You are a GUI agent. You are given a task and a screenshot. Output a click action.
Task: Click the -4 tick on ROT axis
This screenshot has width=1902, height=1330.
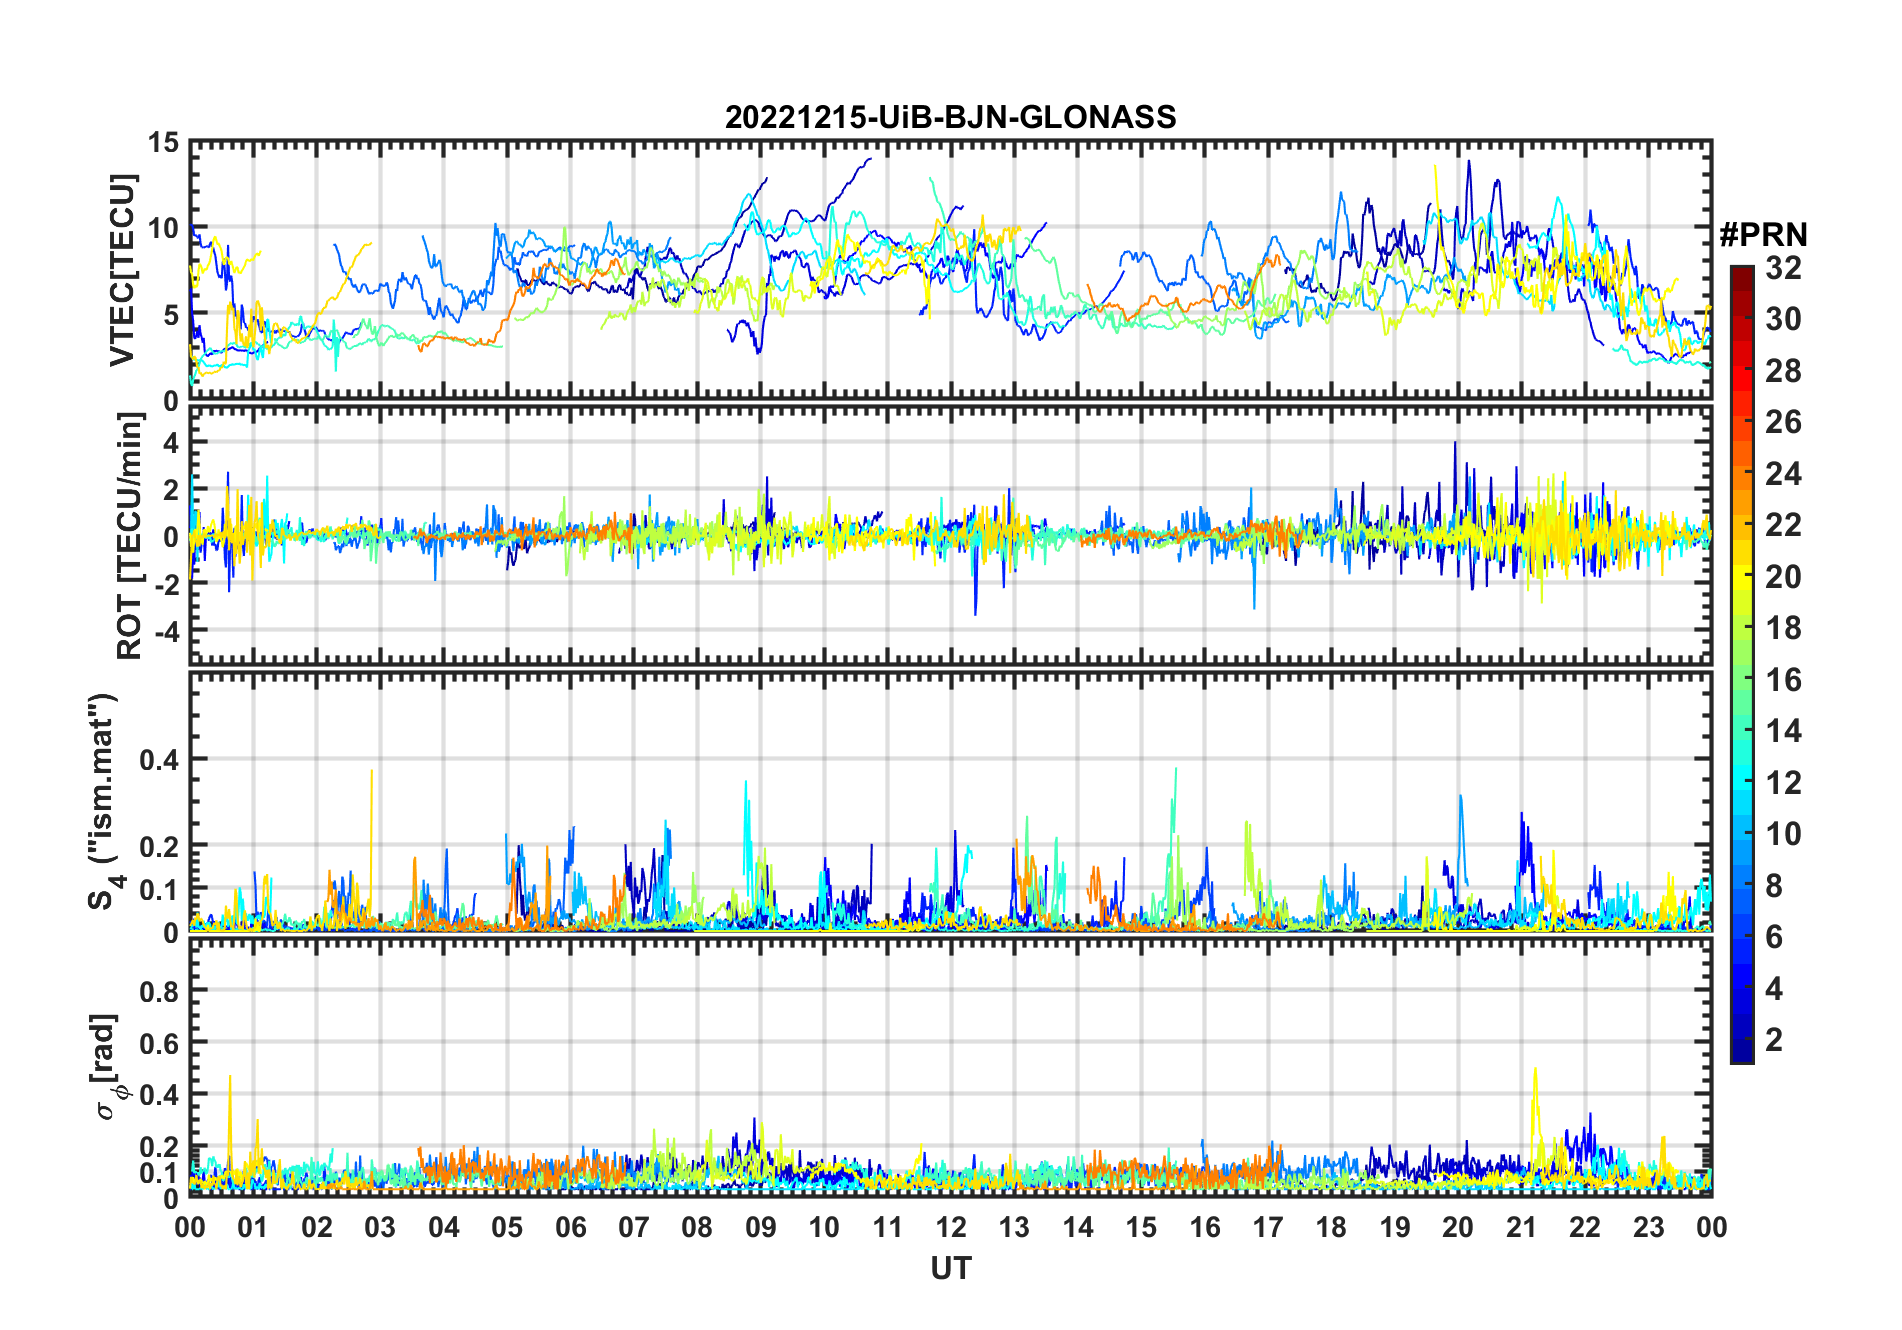click(x=167, y=631)
